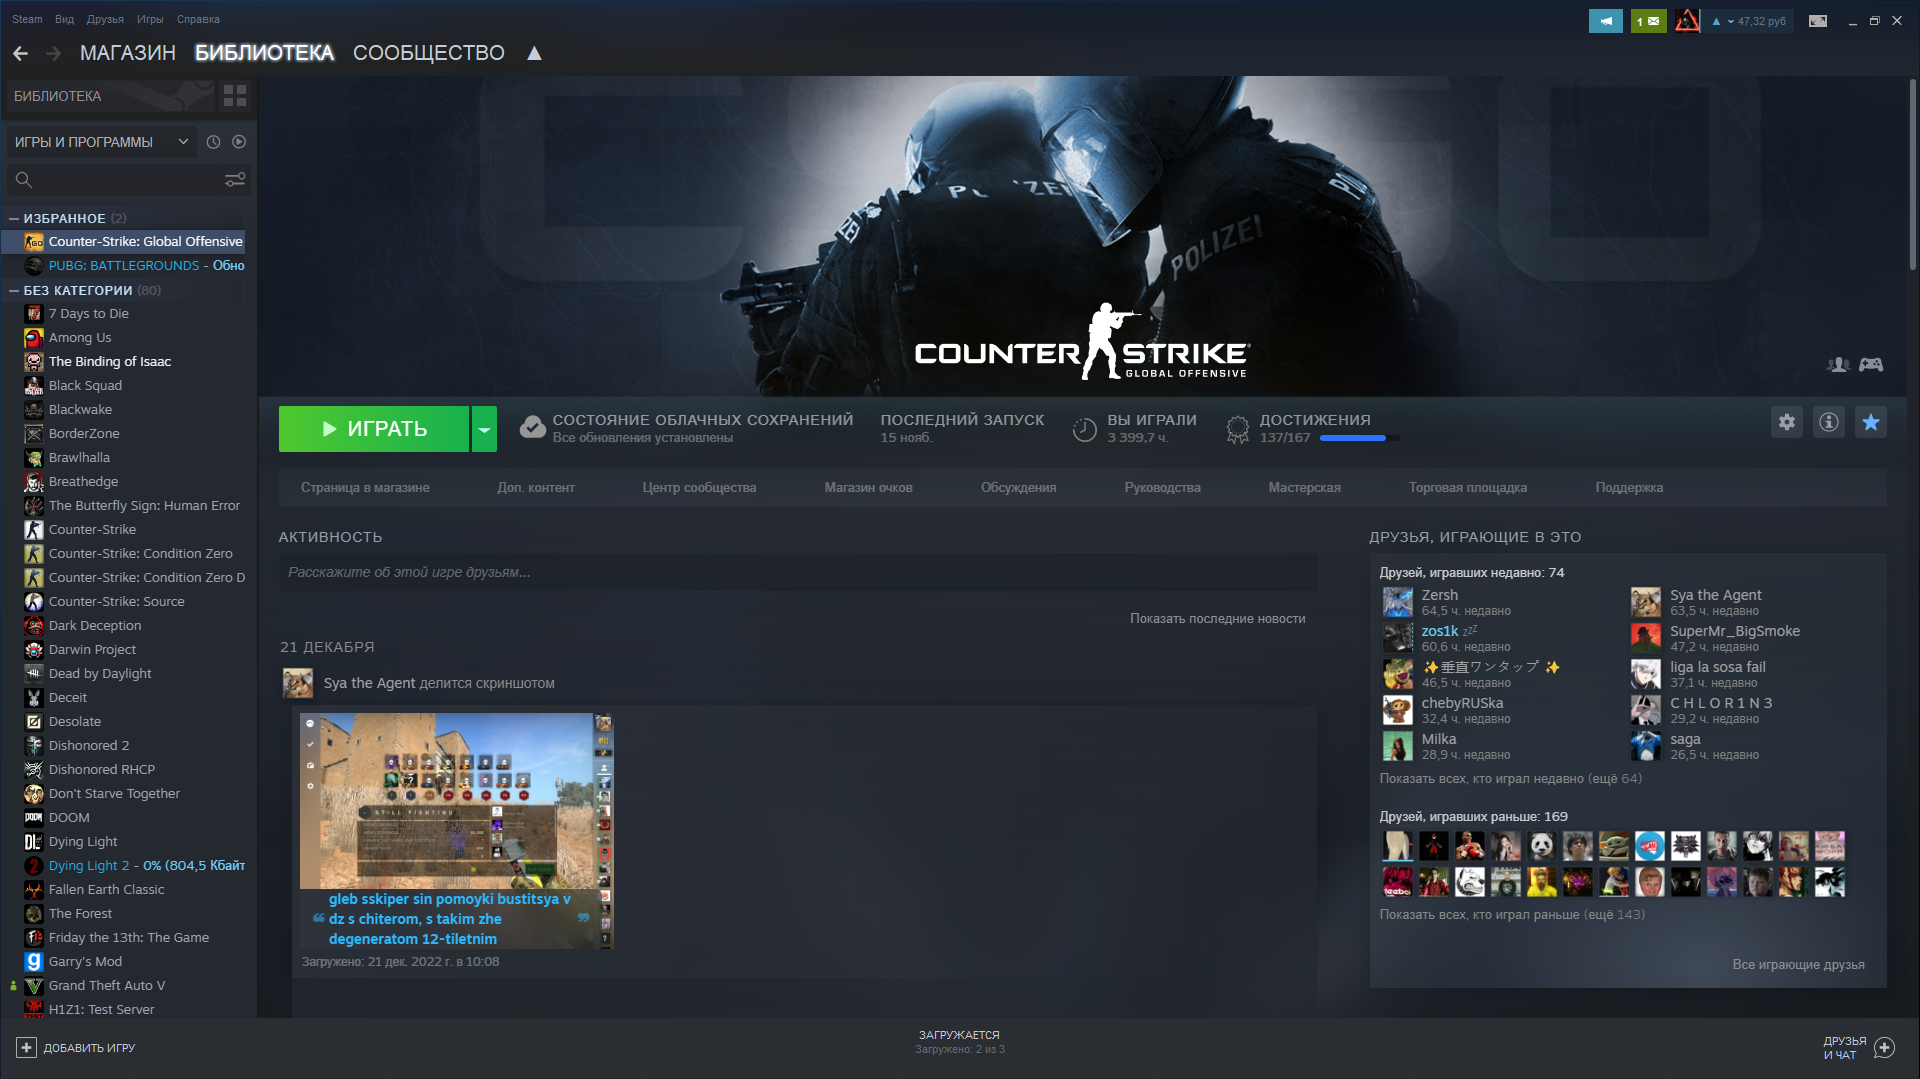1920x1079 pixels.
Task: Click the DOOM game icon
Action: pos(34,818)
